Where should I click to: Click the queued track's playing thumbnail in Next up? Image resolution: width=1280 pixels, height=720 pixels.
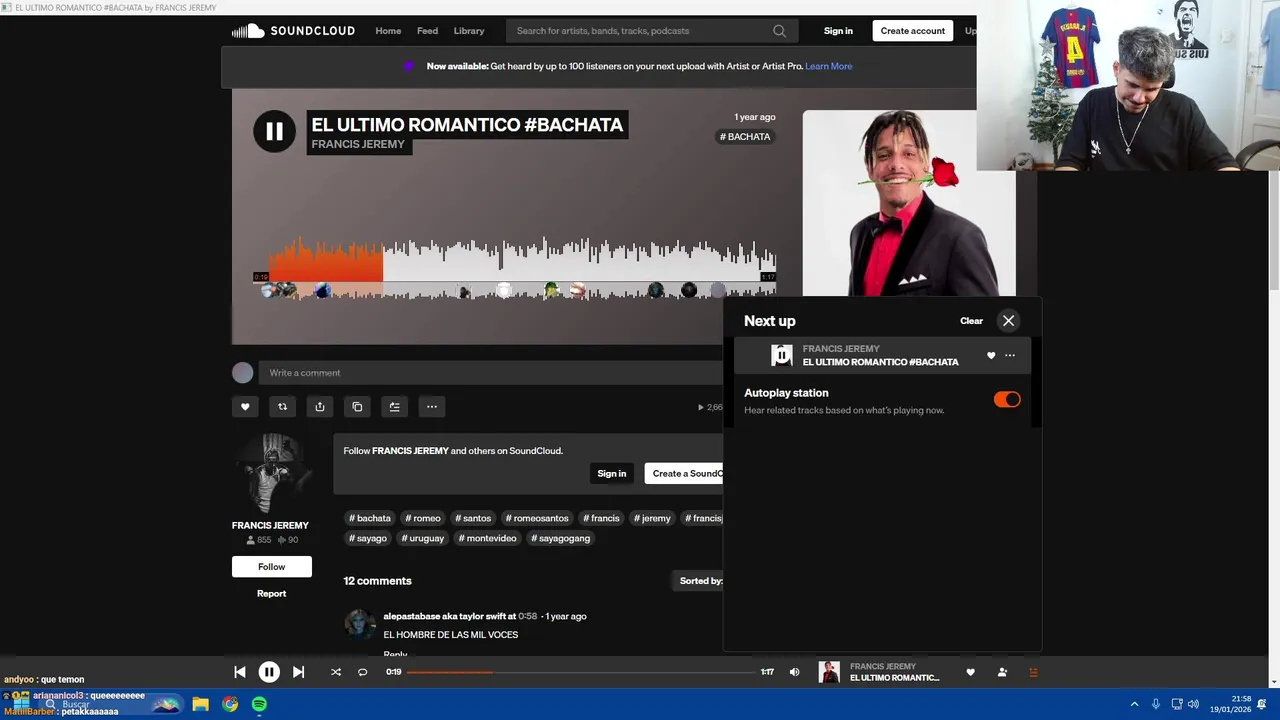click(x=782, y=355)
